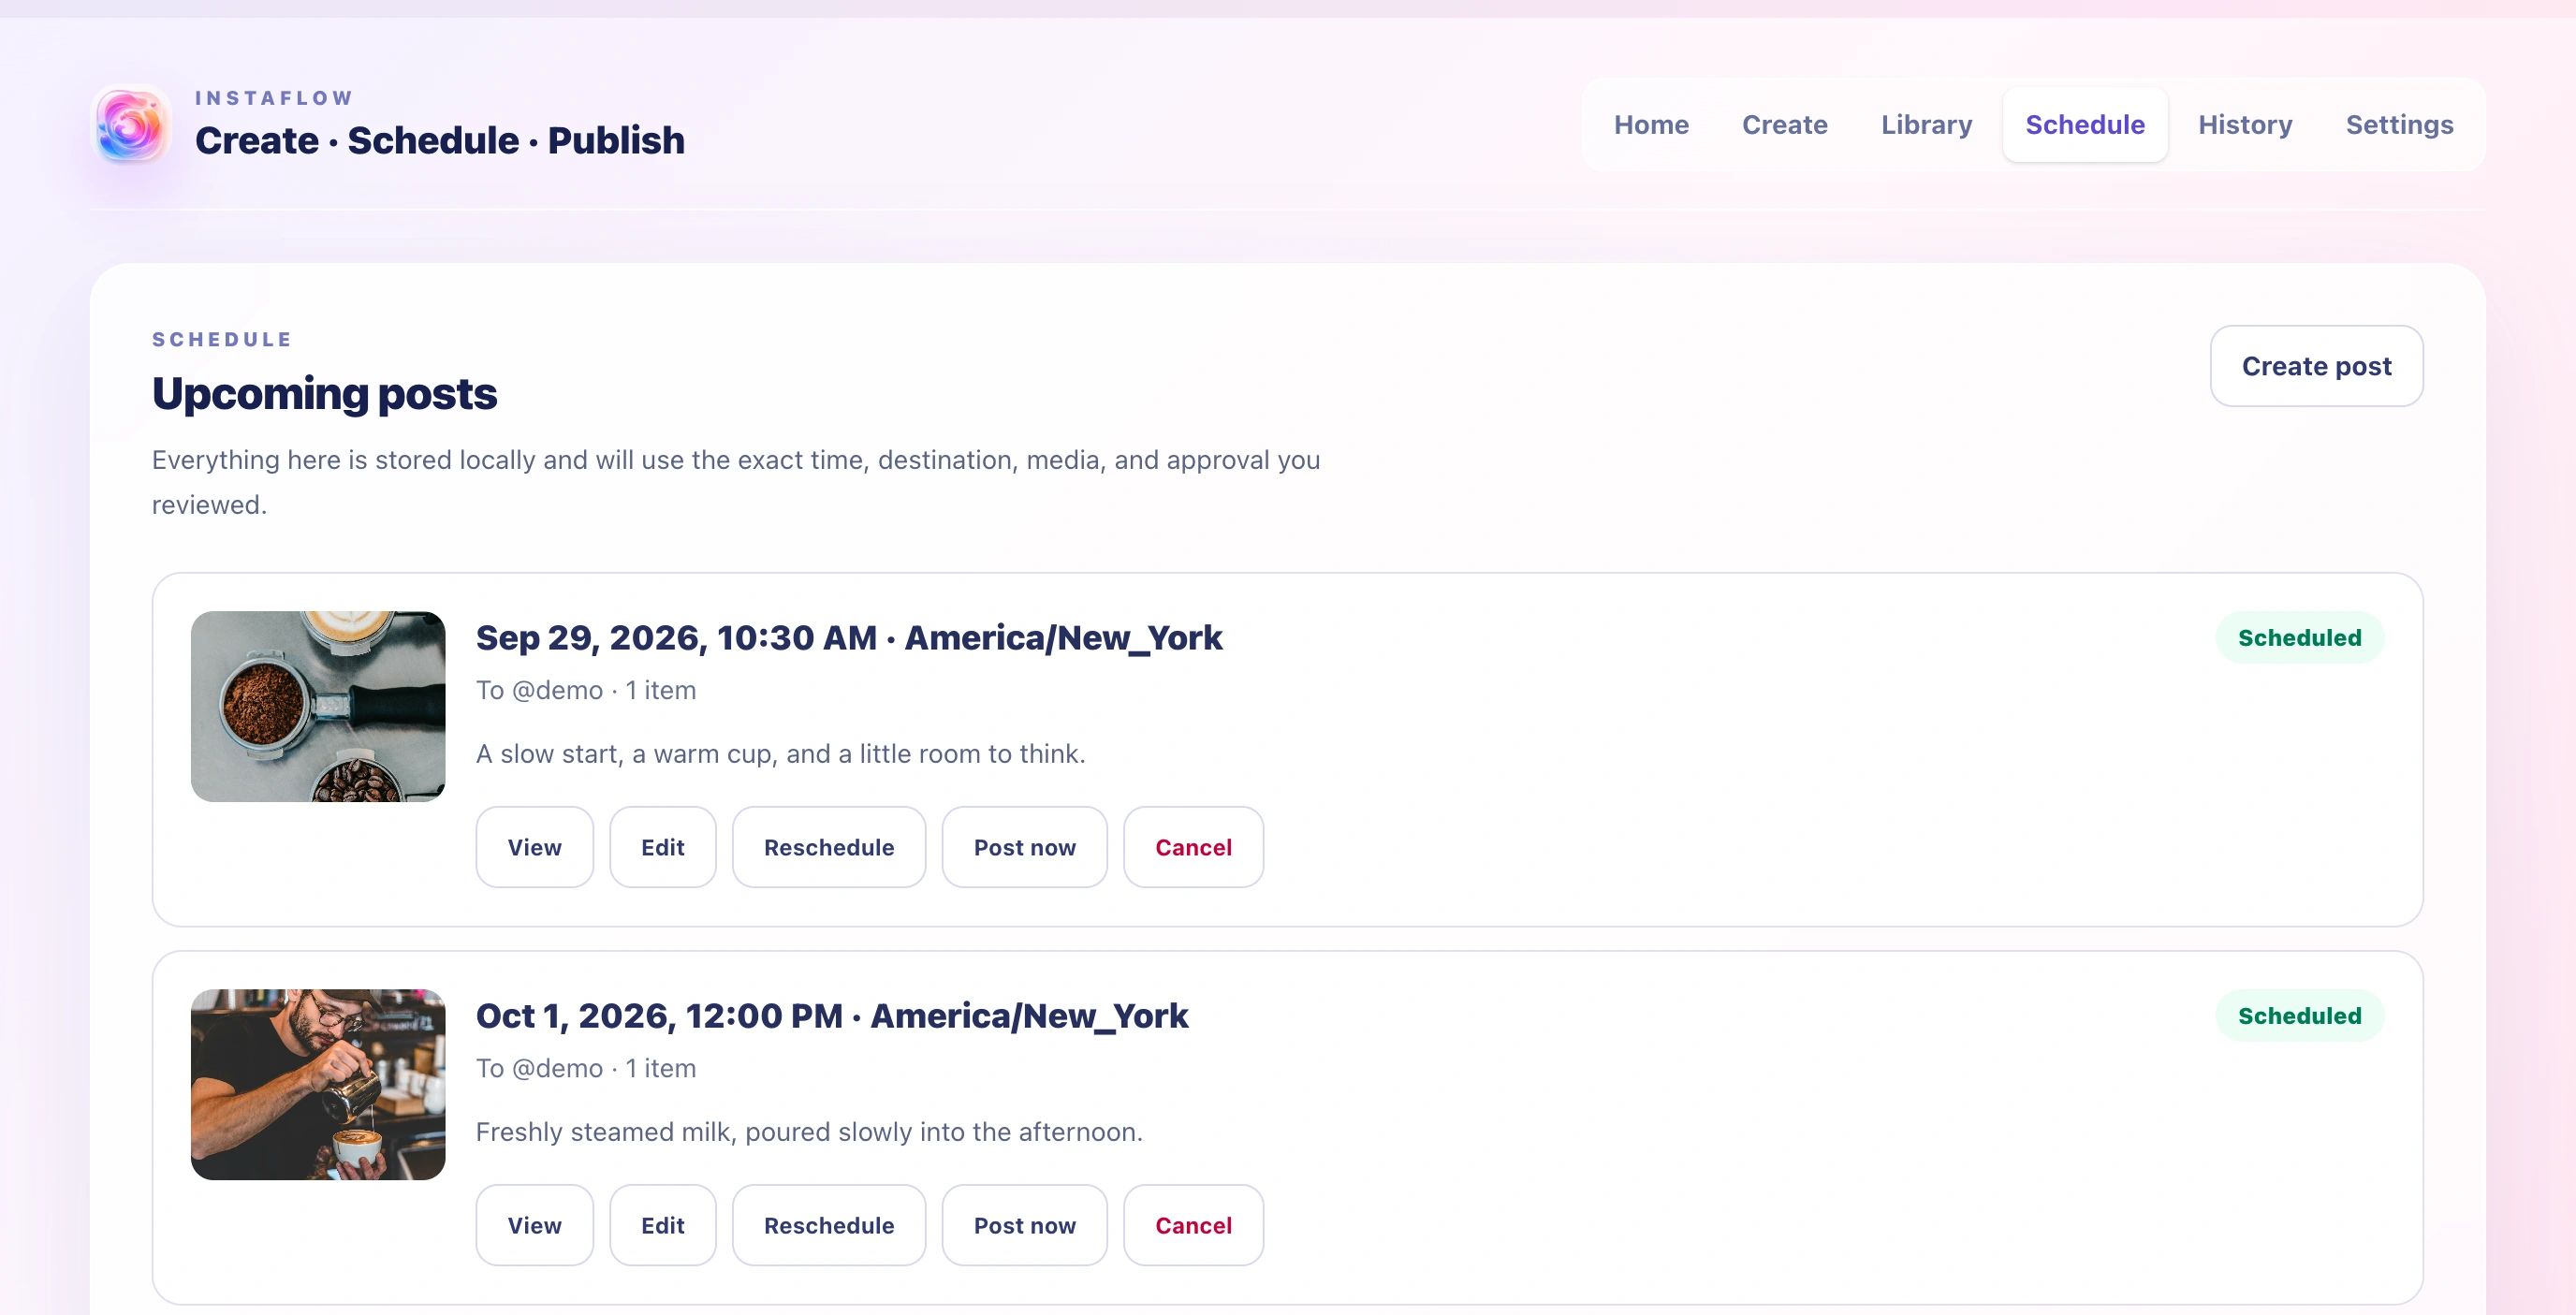
Task: Cancel the Sep 29 scheduled post
Action: [x=1193, y=847]
